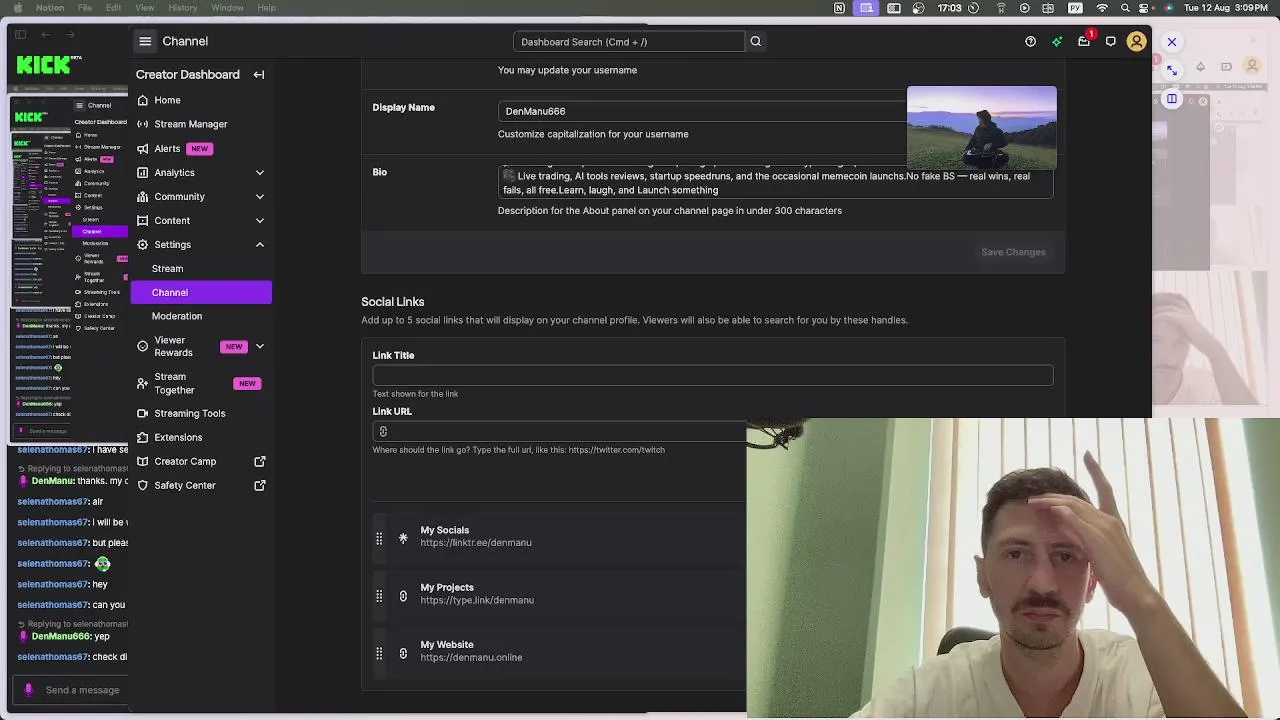
Task: Click the blue X overlay button
Action: coord(1172,42)
